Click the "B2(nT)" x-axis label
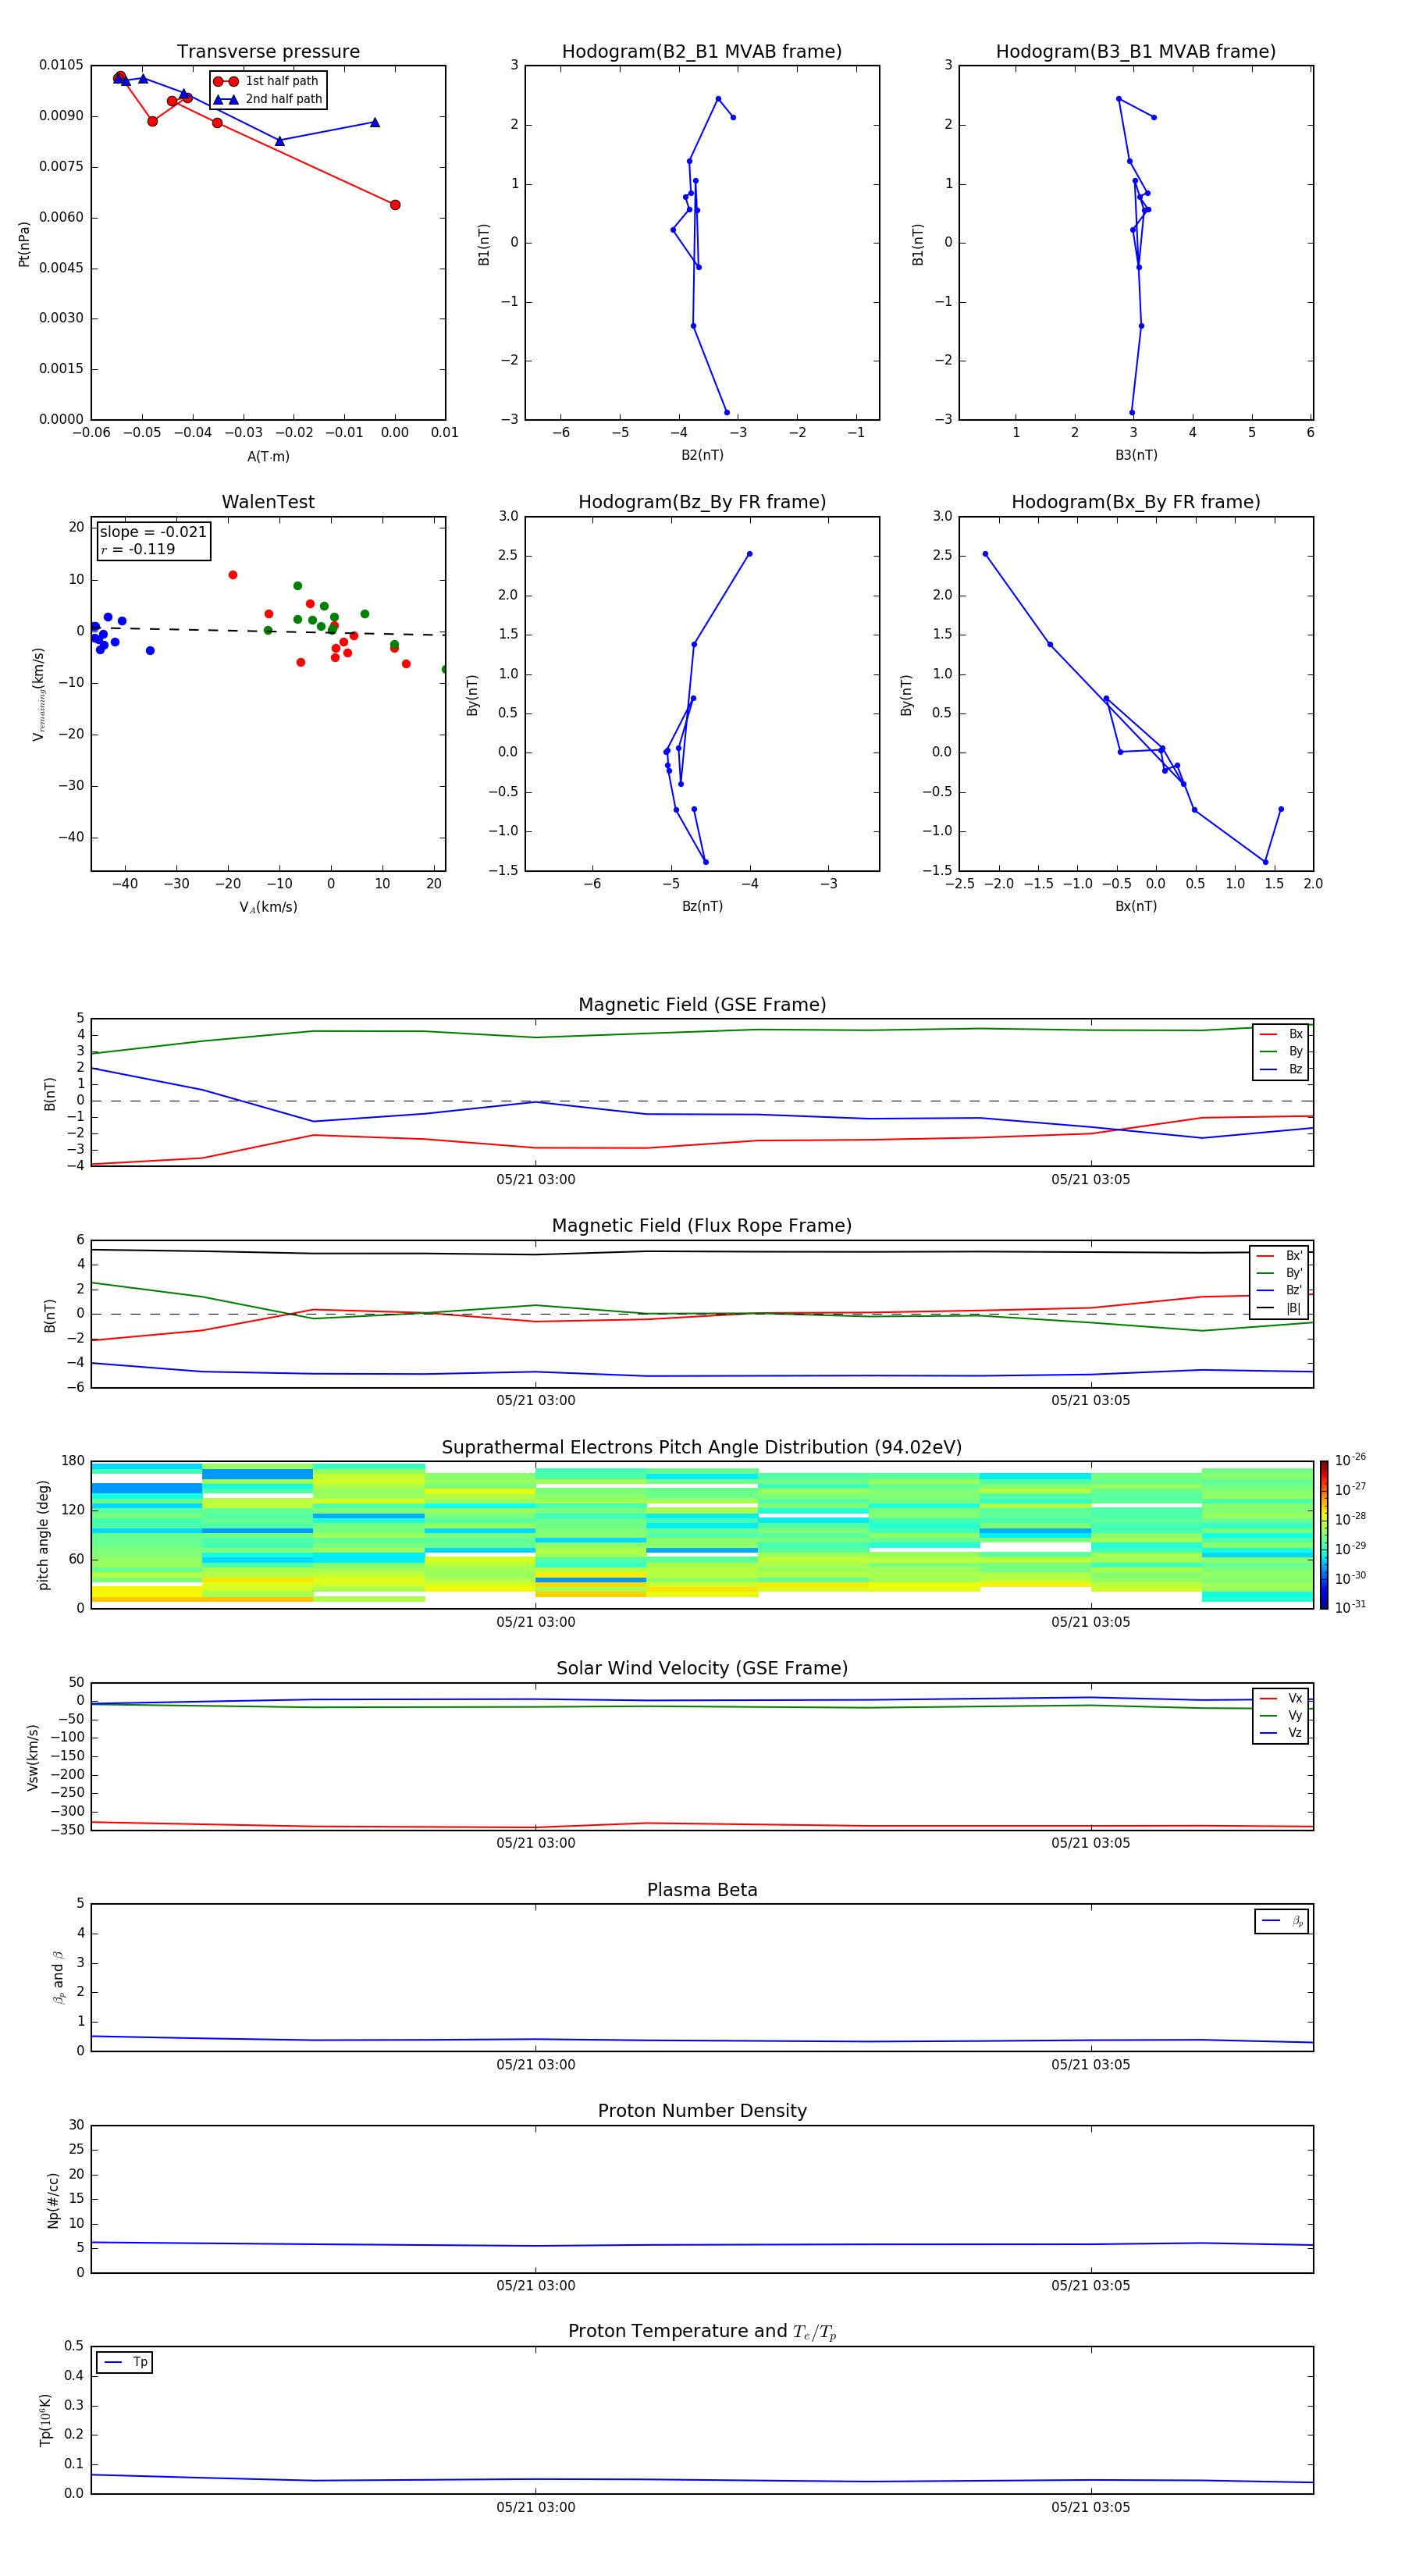1405x2576 pixels. [702, 455]
